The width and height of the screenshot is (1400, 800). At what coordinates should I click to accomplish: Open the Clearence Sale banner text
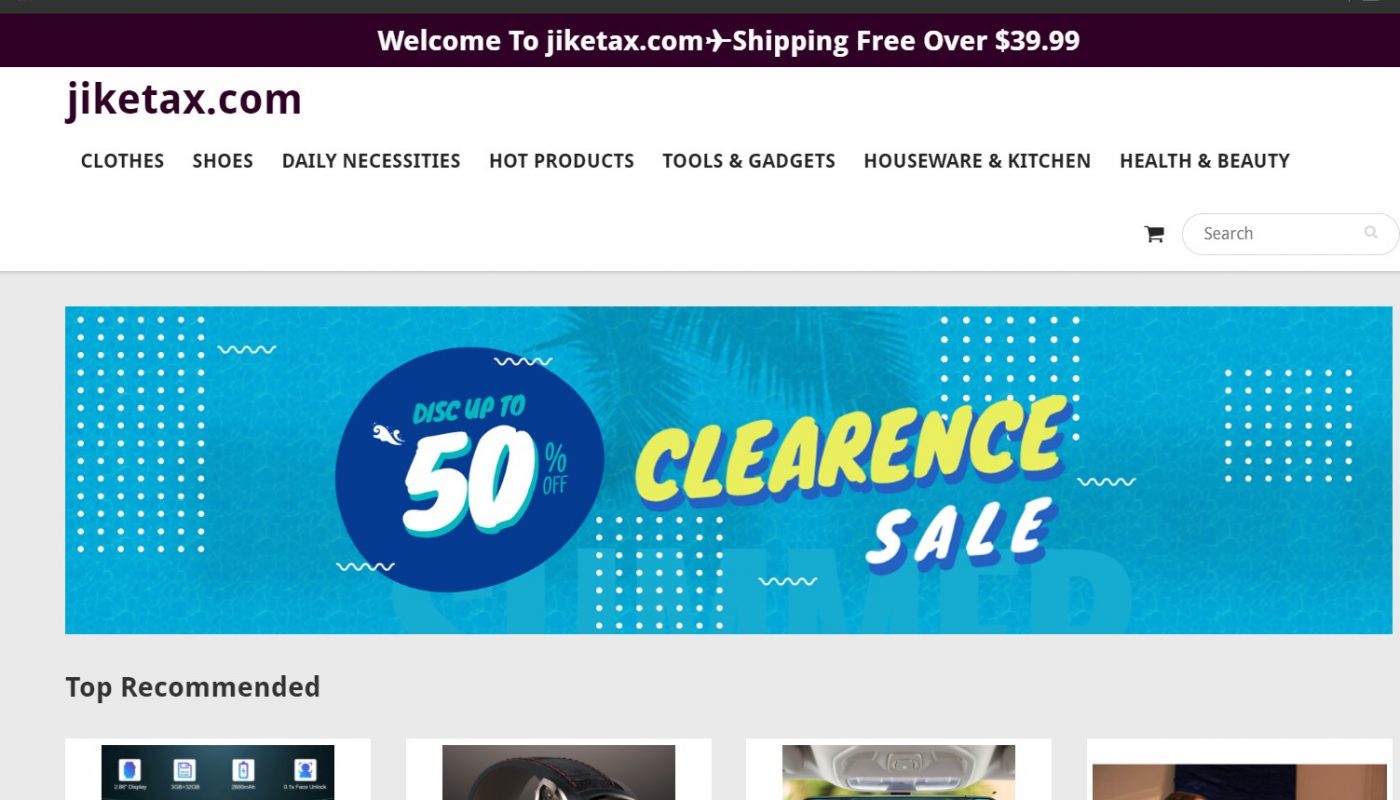coord(850,478)
